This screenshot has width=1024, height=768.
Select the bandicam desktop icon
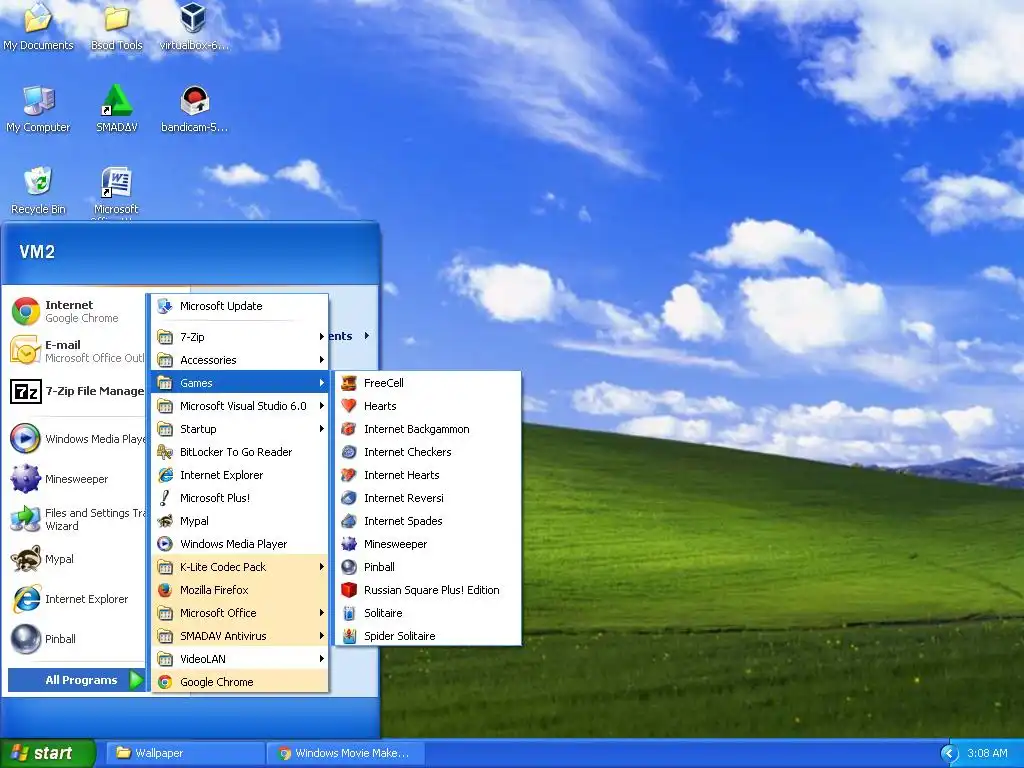click(x=195, y=109)
